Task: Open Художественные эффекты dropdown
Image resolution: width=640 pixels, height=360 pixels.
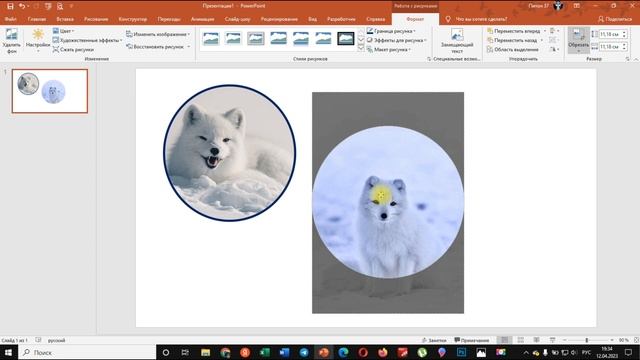Action: [x=87, y=40]
